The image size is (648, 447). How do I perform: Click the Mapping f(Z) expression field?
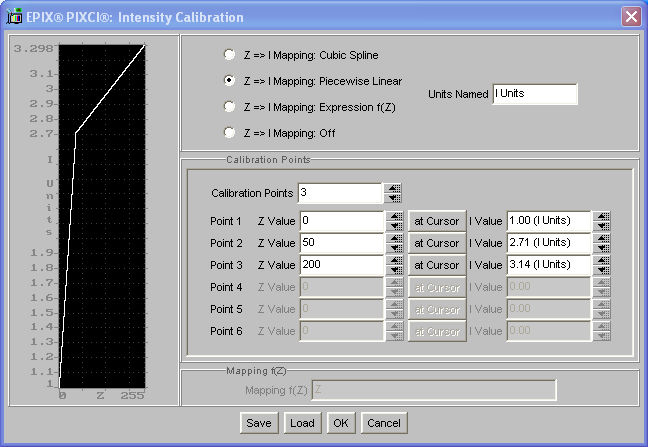[x=434, y=390]
